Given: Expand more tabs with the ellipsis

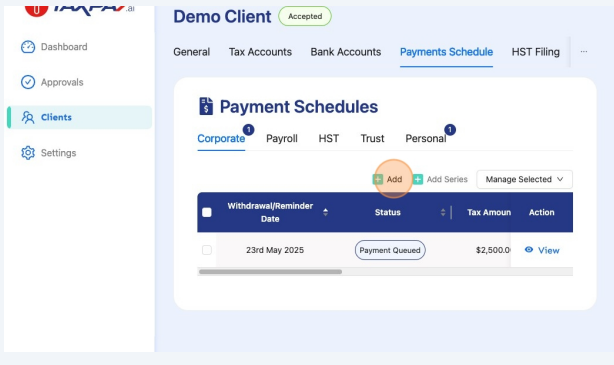Looking at the screenshot, I should tap(584, 52).
